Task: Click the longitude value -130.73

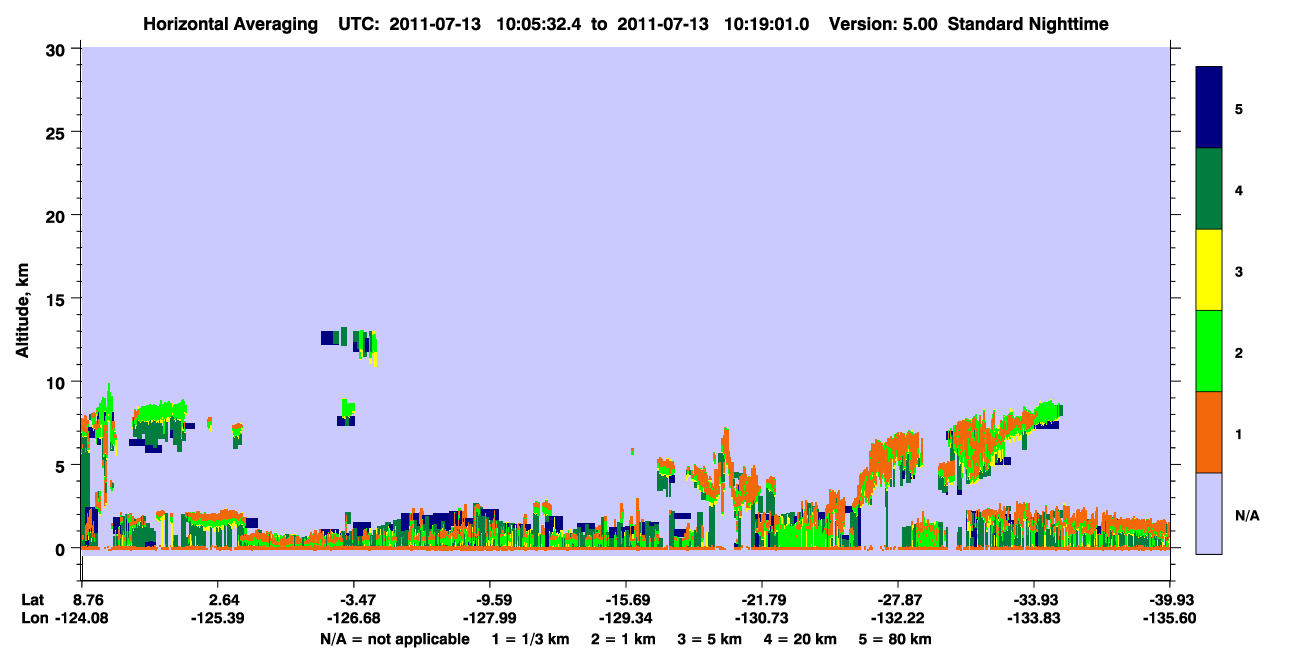Action: coord(761,618)
